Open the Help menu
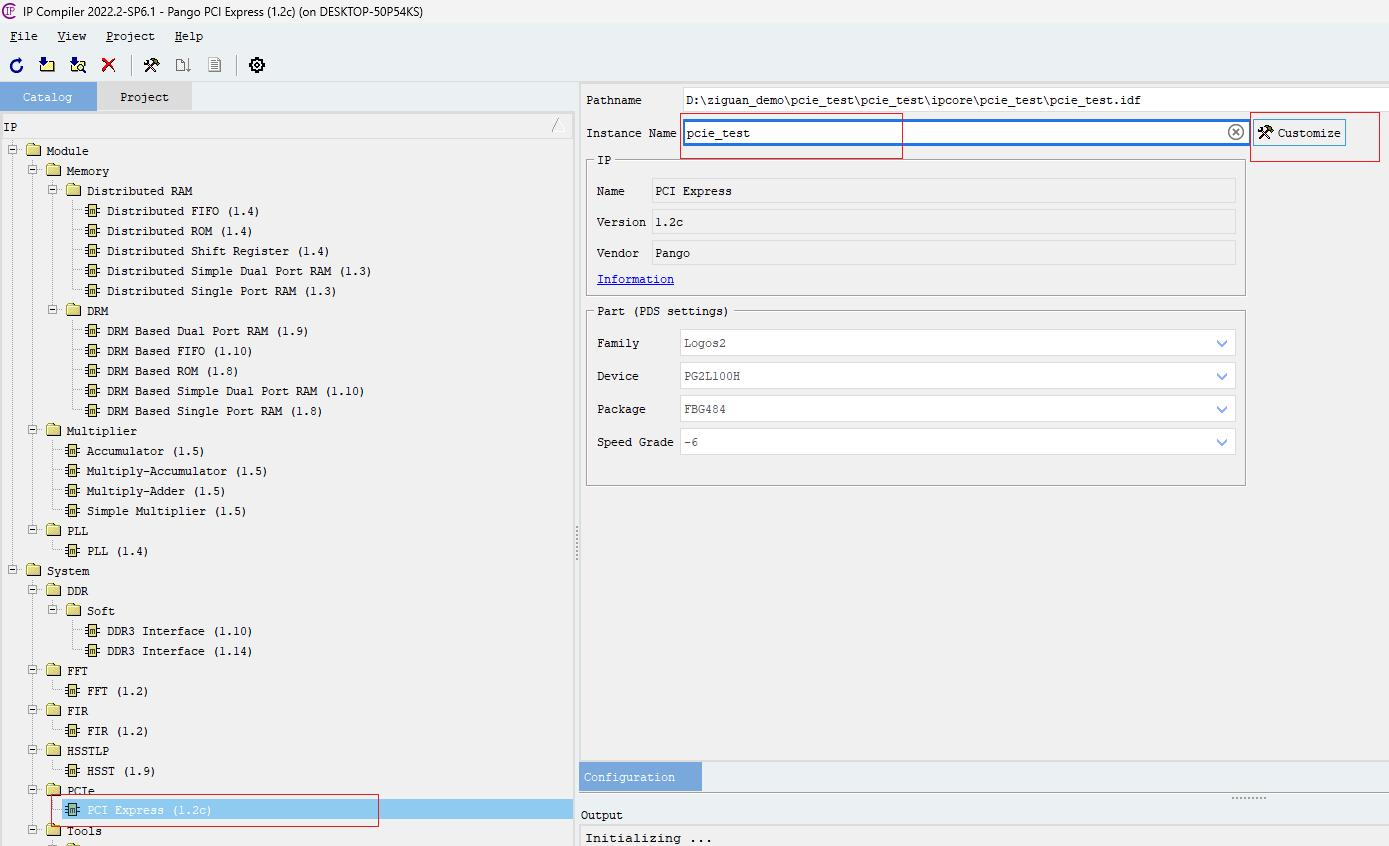Image resolution: width=1389 pixels, height=846 pixels. 188,36
